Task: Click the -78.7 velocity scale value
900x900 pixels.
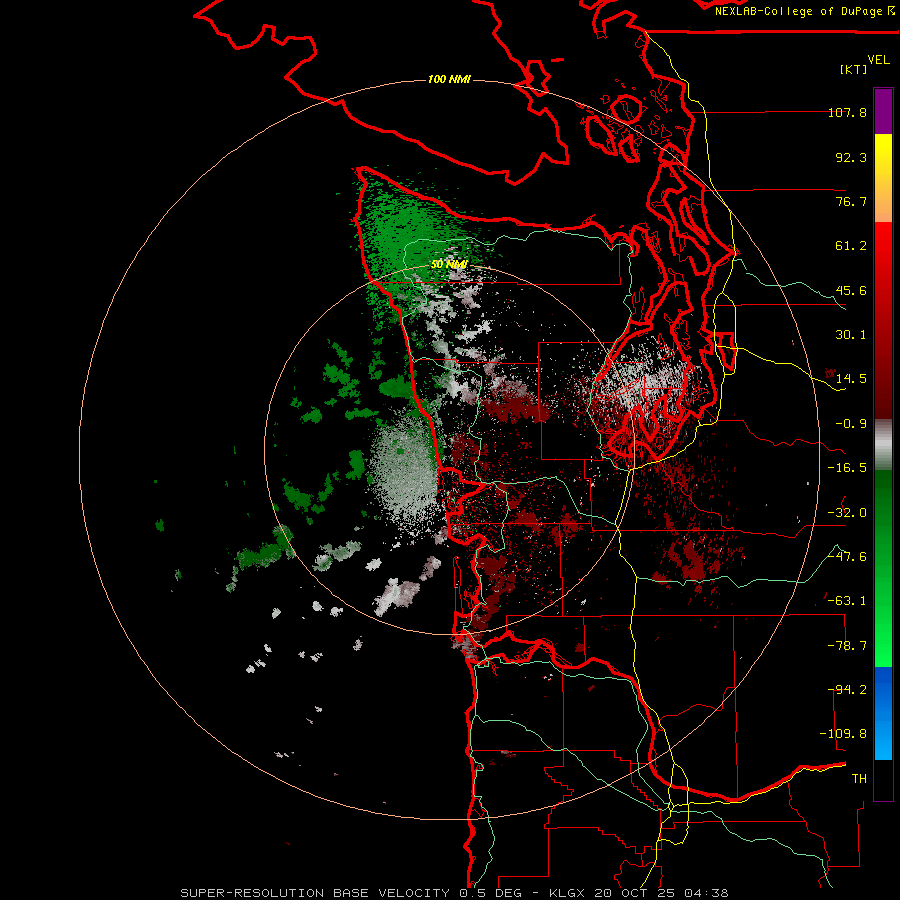Action: tap(847, 646)
